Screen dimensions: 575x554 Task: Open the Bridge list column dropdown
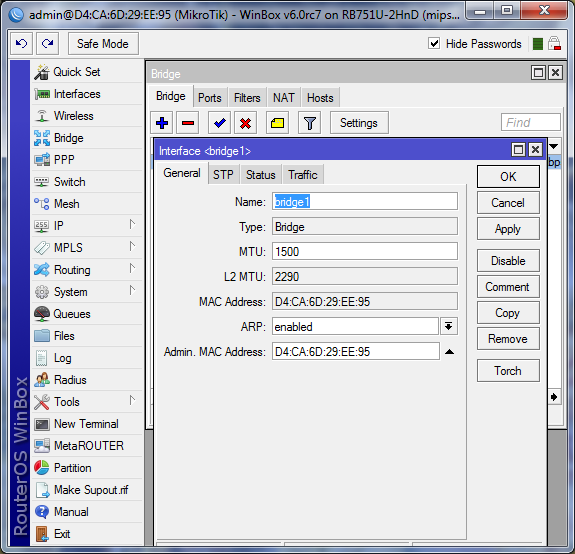pyautogui.click(x=554, y=147)
